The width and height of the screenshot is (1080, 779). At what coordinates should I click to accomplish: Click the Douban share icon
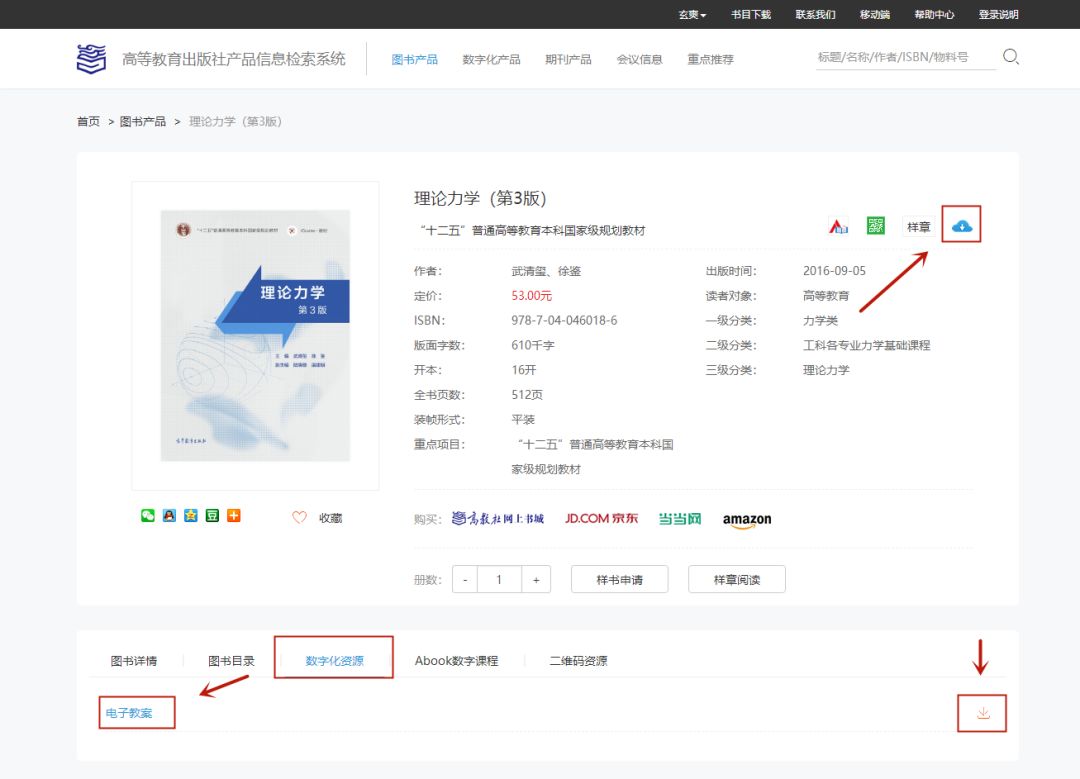[x=212, y=516]
